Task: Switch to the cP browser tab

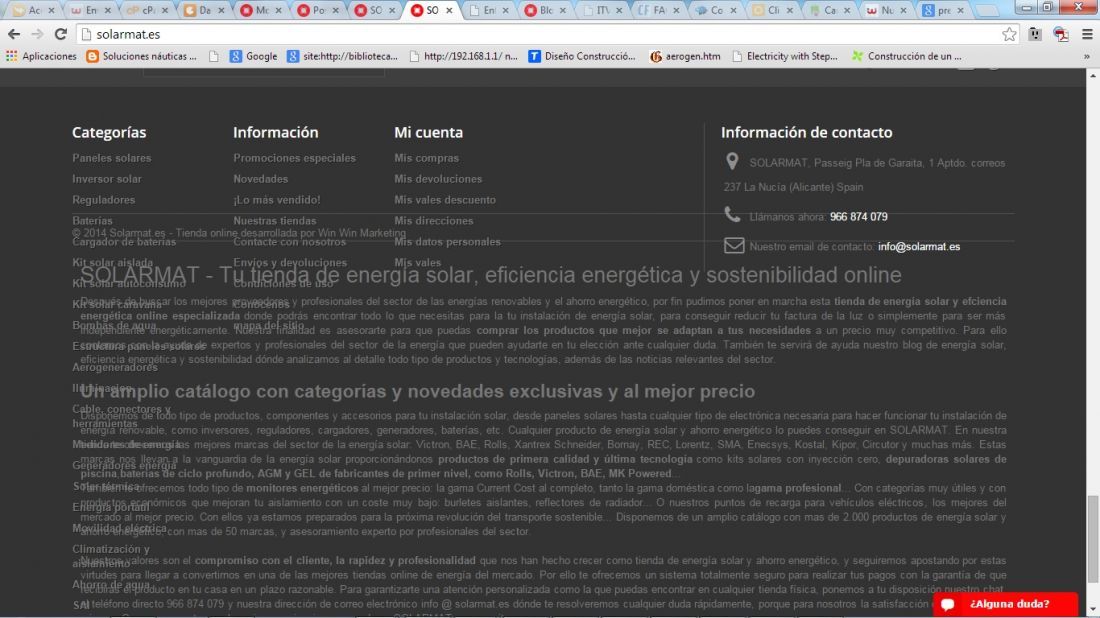Action: [148, 11]
